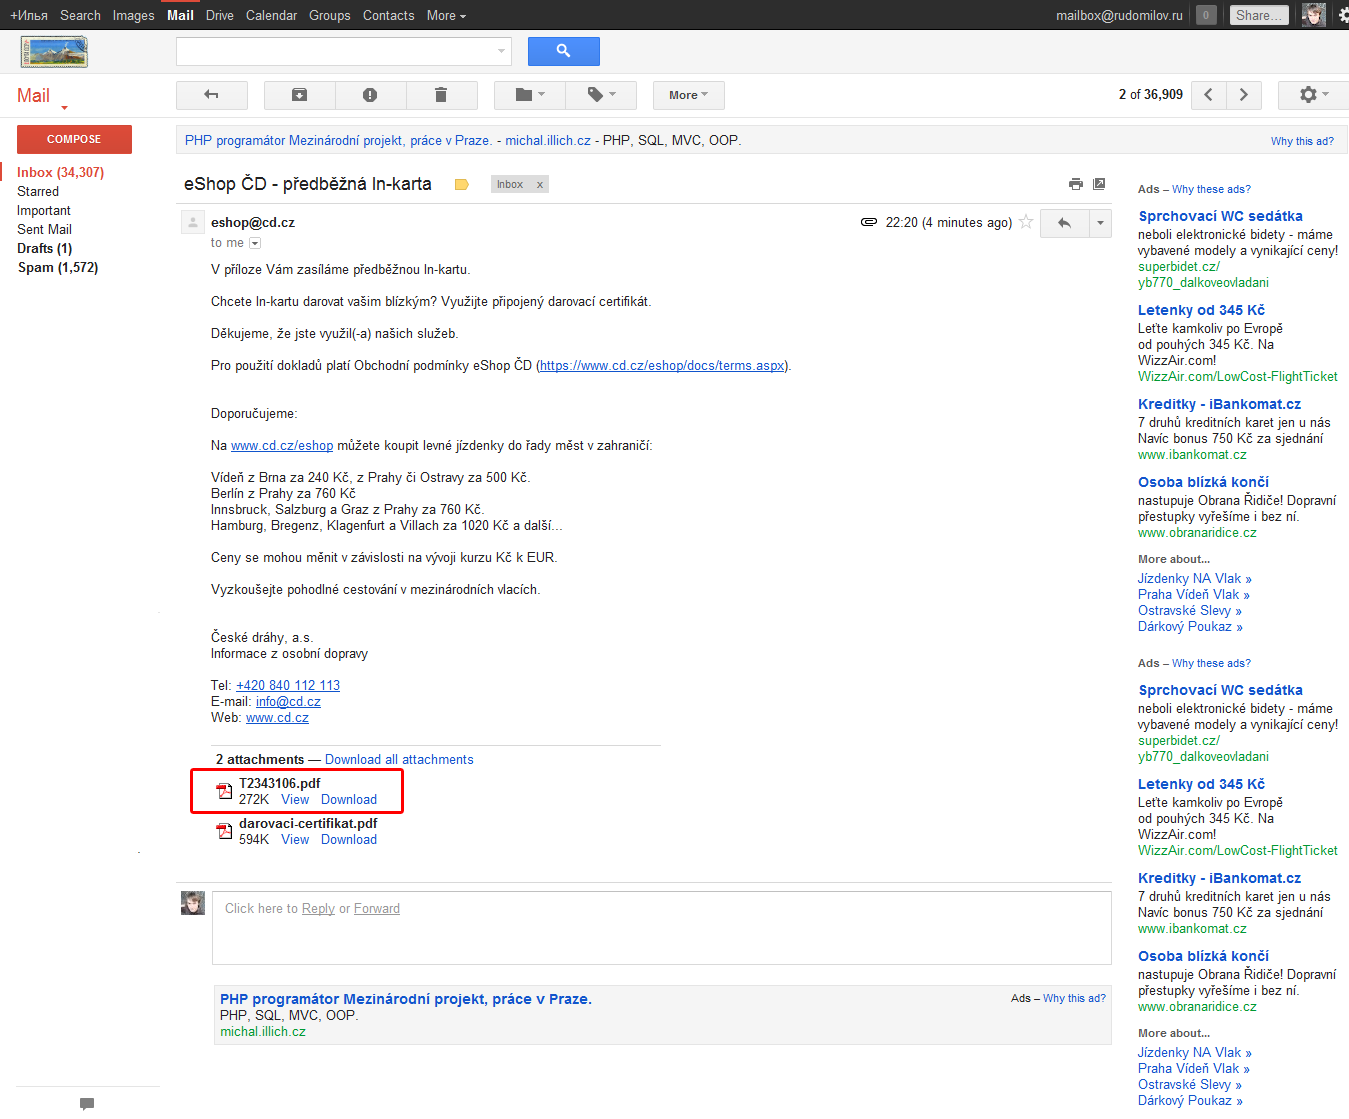Open Images from the top bar
This screenshot has height=1119, width=1349.
(134, 15)
